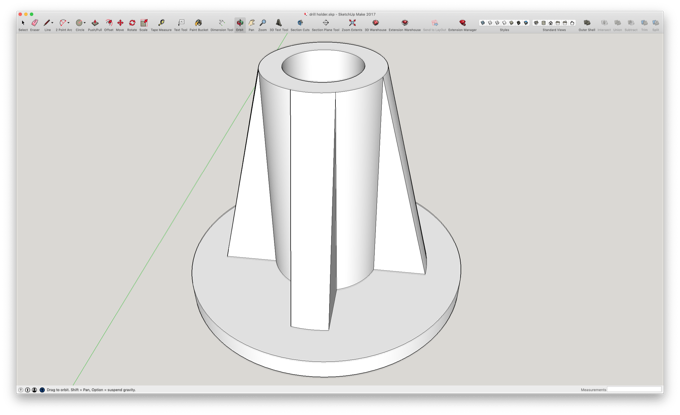Click Zoom Extents in the toolbar
Screen dimensions: 680x415
[352, 23]
